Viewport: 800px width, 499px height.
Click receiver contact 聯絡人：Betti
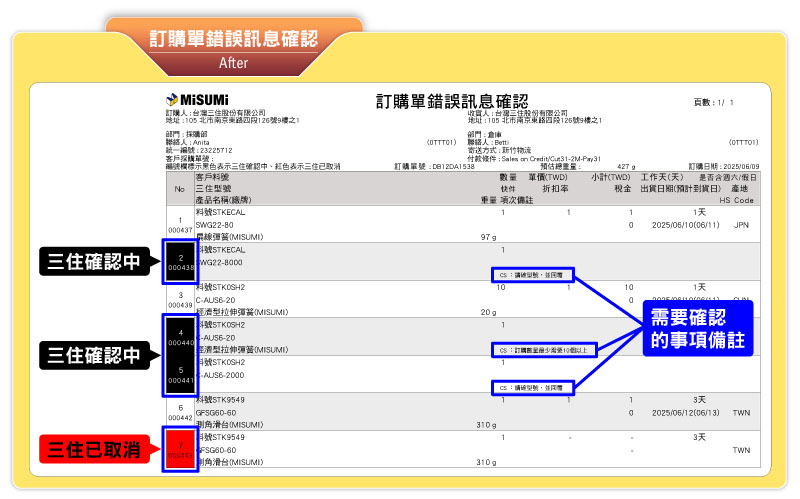click(x=488, y=142)
